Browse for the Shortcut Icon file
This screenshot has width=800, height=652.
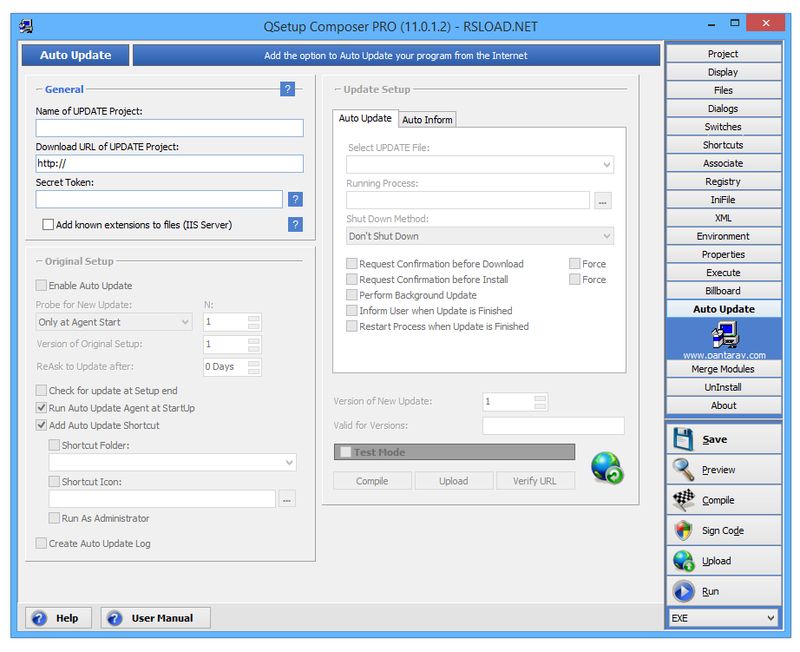coord(287,499)
